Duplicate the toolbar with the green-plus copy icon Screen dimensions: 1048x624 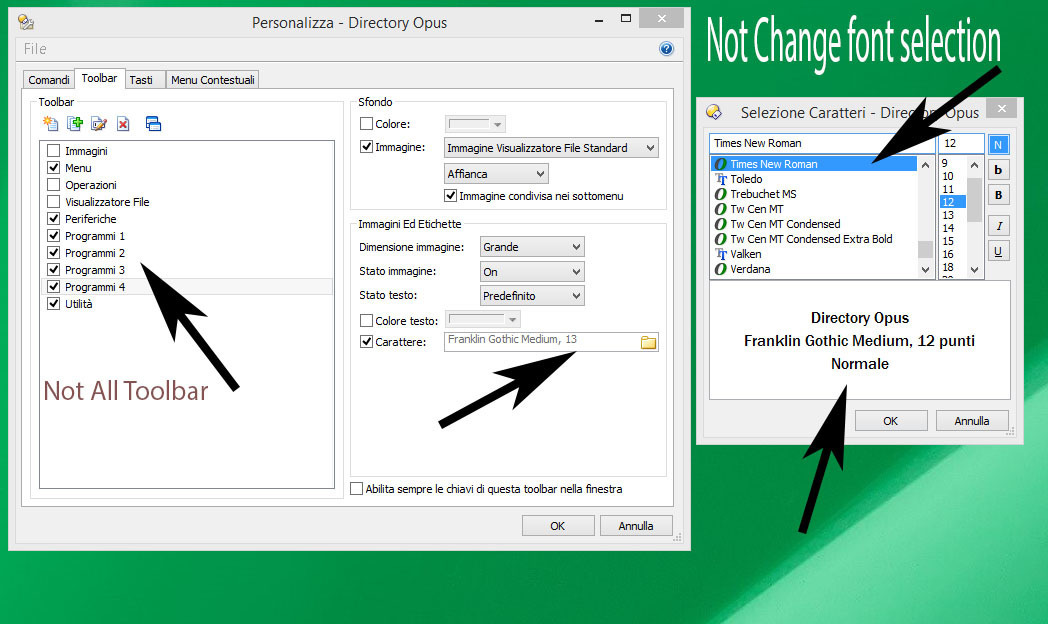tap(74, 124)
